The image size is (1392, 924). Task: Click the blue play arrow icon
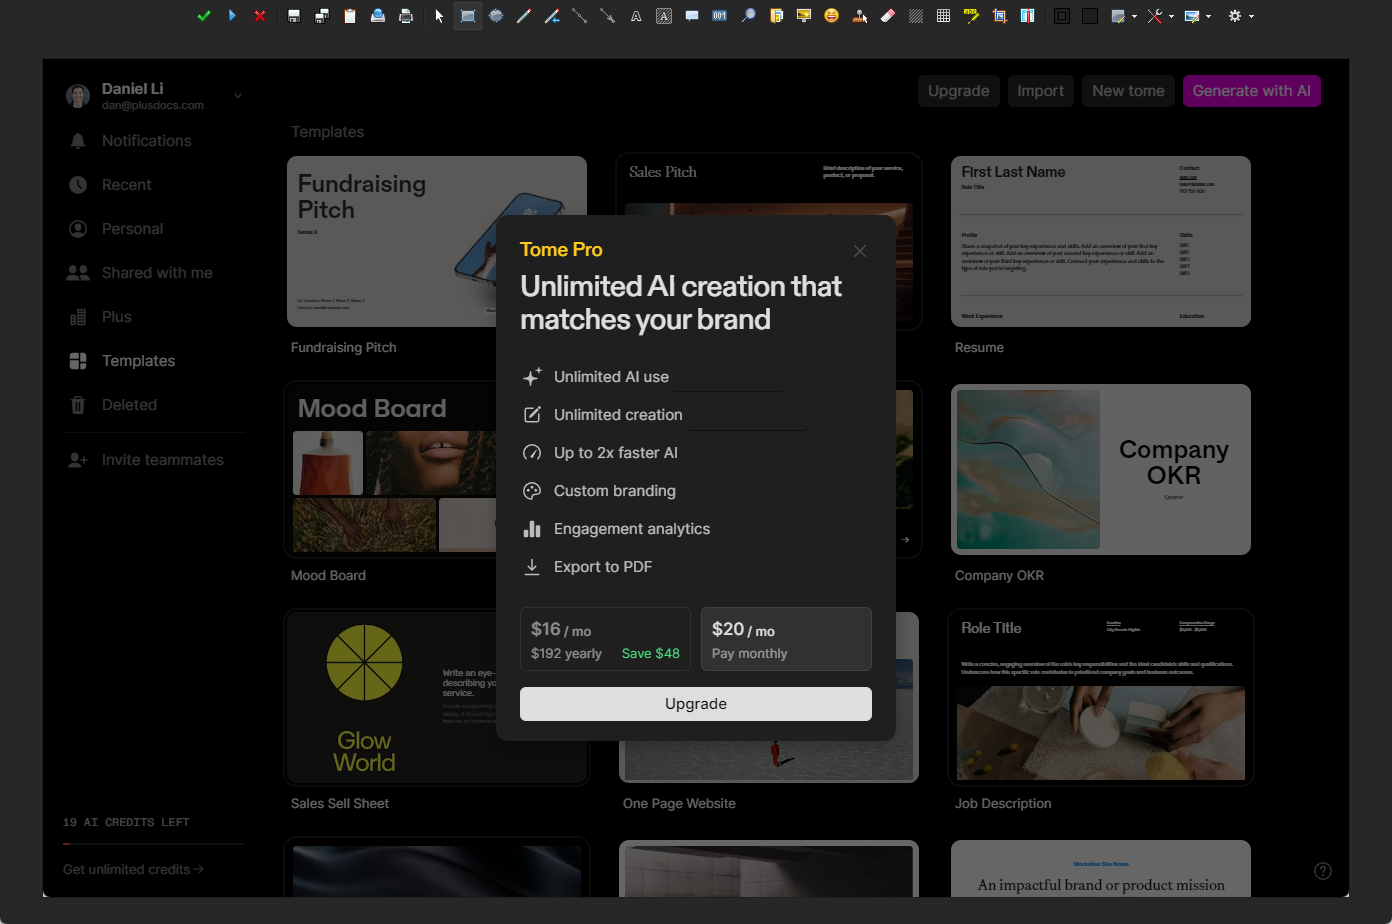tap(232, 16)
